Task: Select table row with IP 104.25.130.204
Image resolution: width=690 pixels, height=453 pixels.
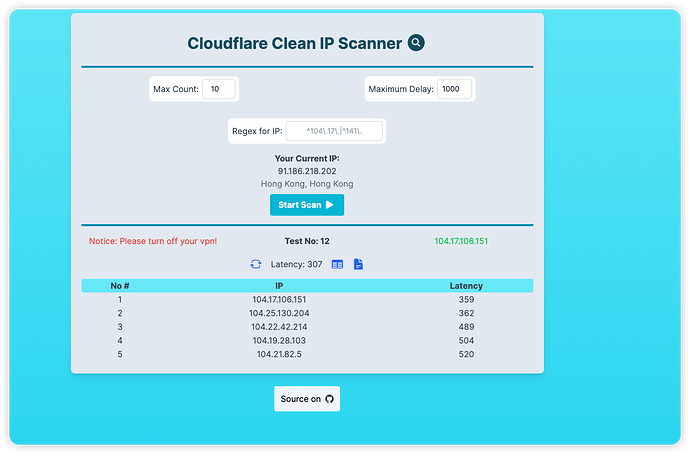Action: pyautogui.click(x=307, y=313)
